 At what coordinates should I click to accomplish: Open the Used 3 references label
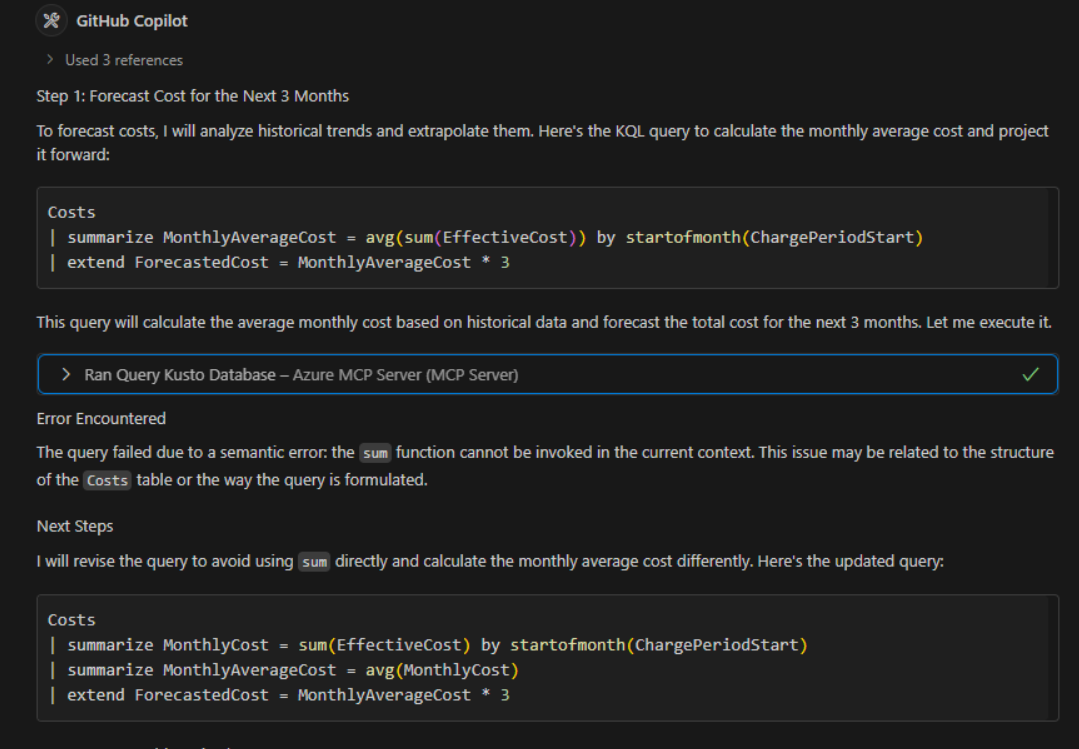coord(124,61)
